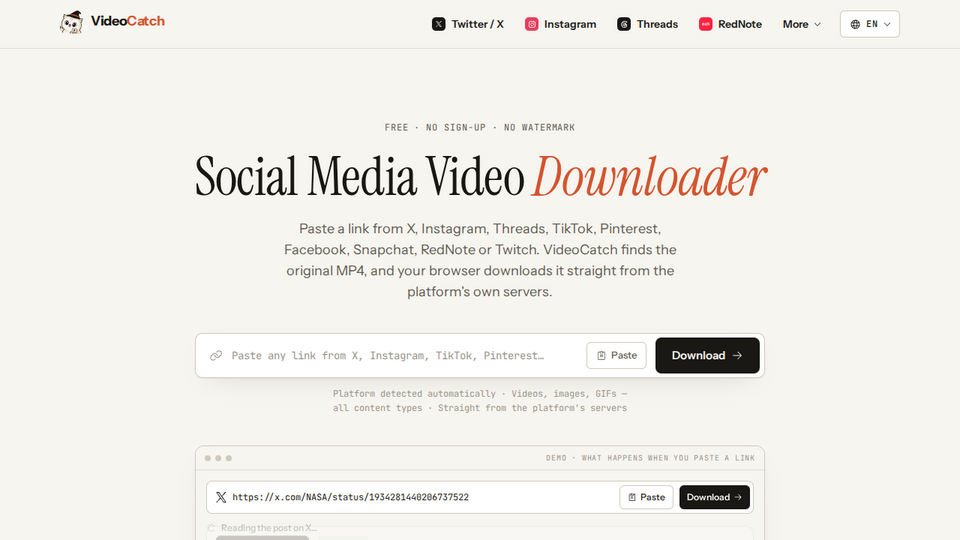Click the Paste button in the demo panel

646,497
